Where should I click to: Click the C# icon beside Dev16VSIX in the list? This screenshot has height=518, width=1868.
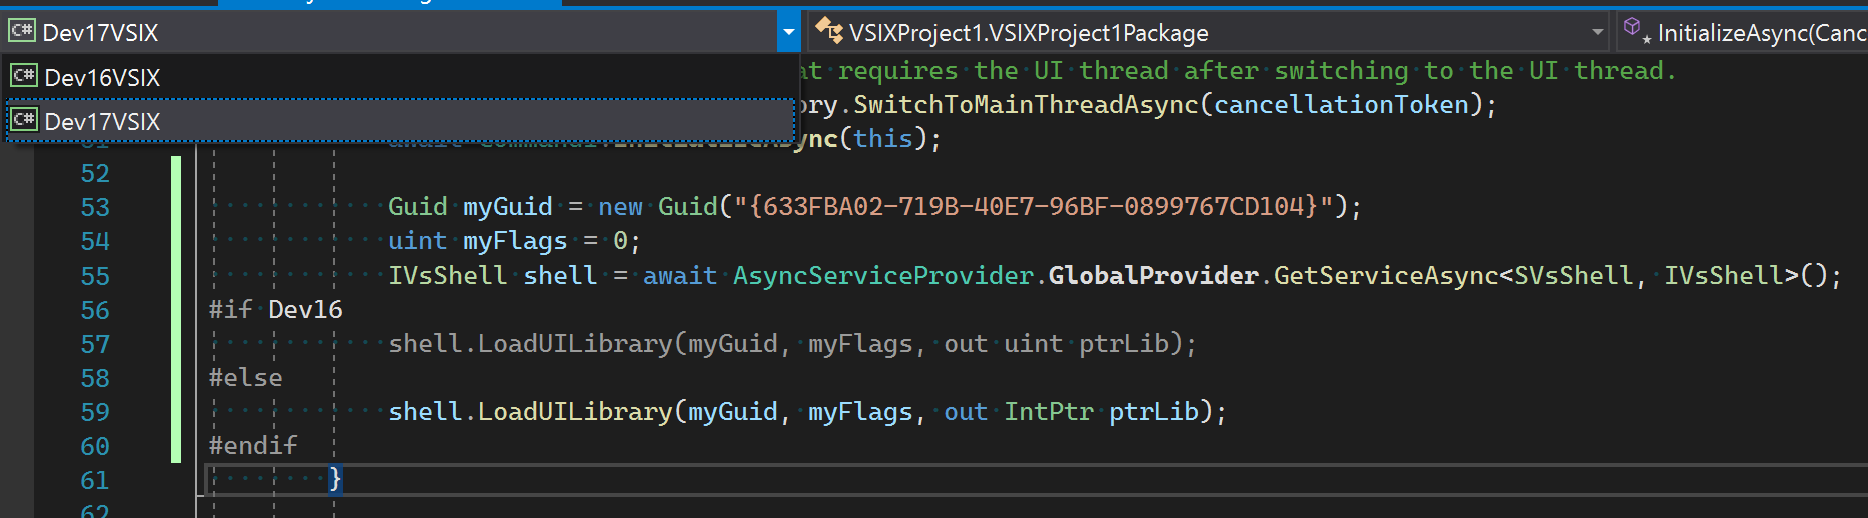(x=24, y=76)
